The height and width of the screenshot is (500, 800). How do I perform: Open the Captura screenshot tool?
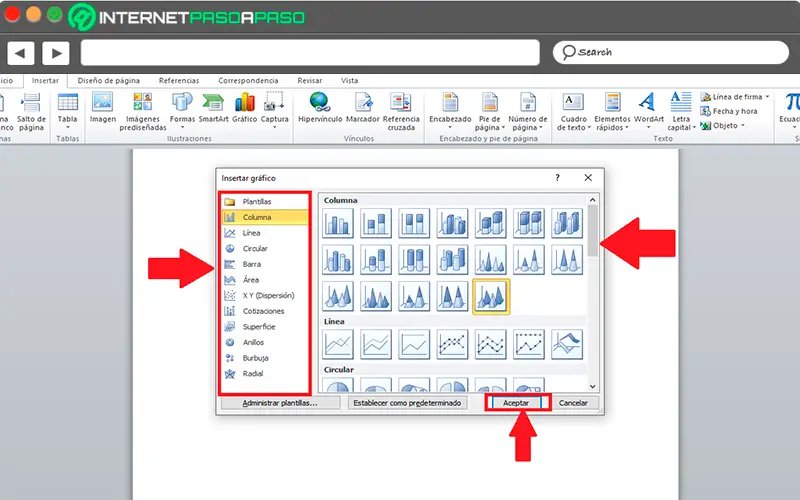(274, 110)
